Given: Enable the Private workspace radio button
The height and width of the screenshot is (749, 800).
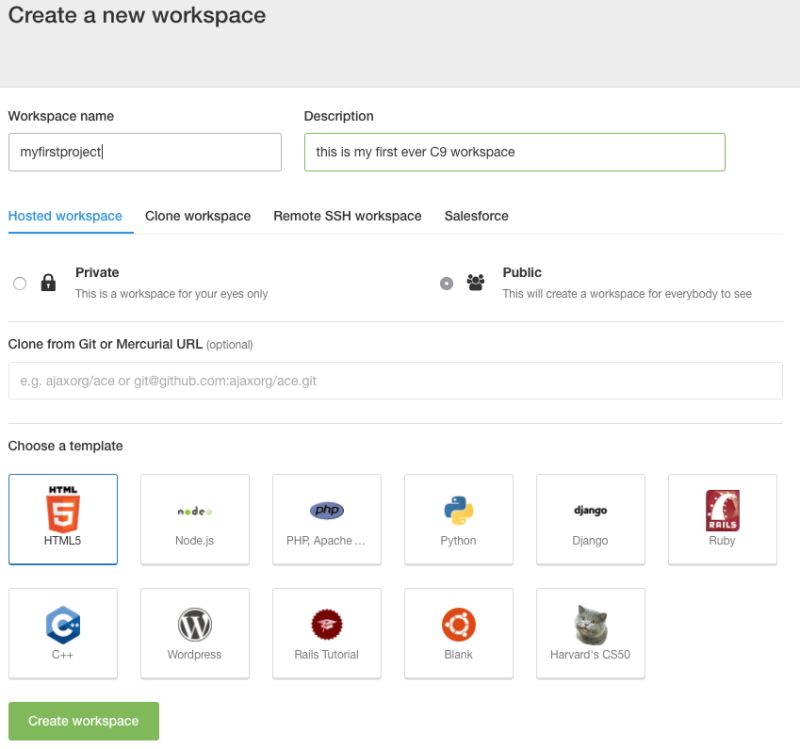Looking at the screenshot, I should click(19, 283).
